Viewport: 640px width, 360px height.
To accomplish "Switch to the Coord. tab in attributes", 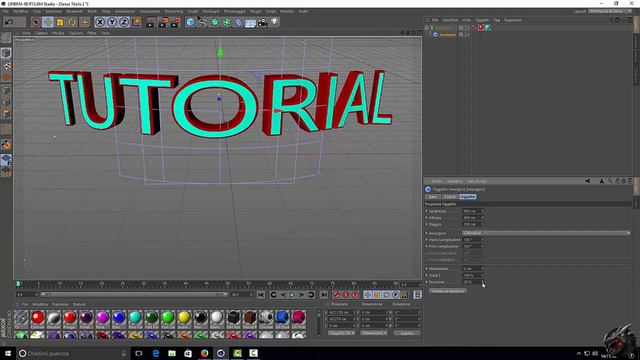I will [450, 197].
